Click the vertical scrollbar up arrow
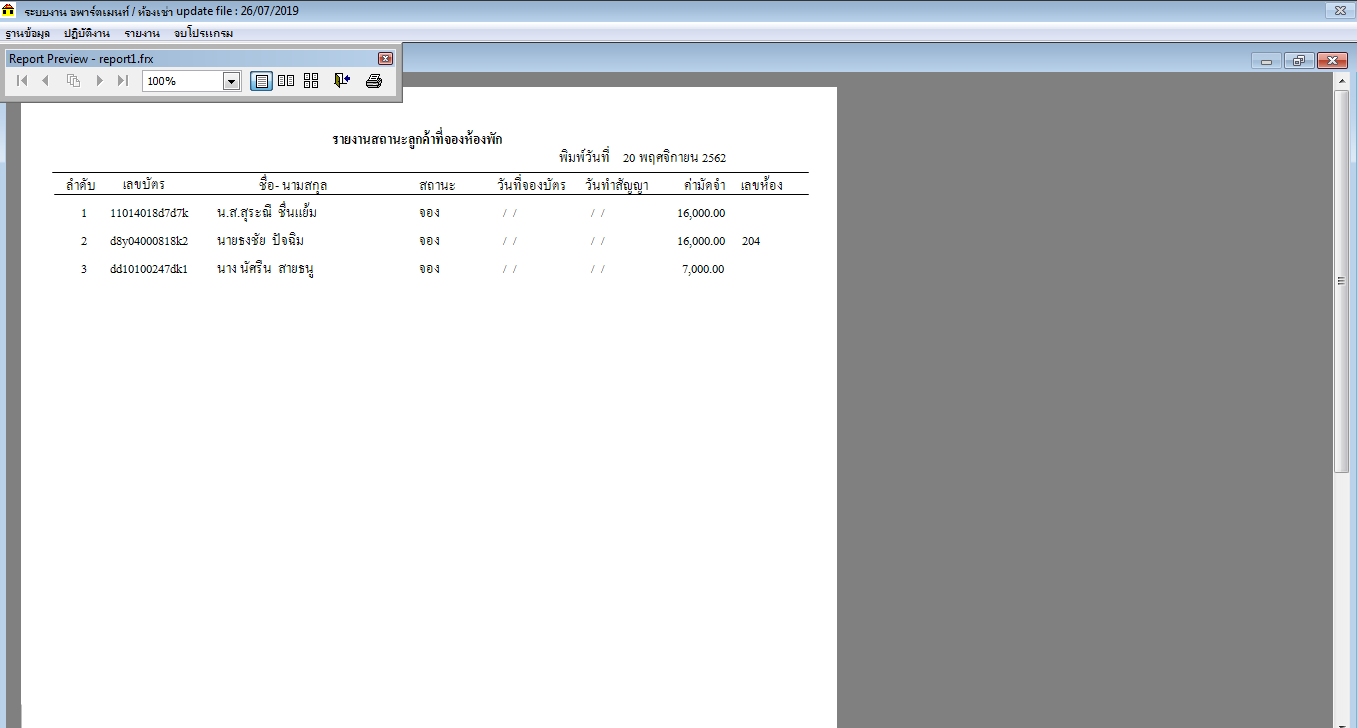The height and width of the screenshot is (728, 1357). pyautogui.click(x=1342, y=81)
